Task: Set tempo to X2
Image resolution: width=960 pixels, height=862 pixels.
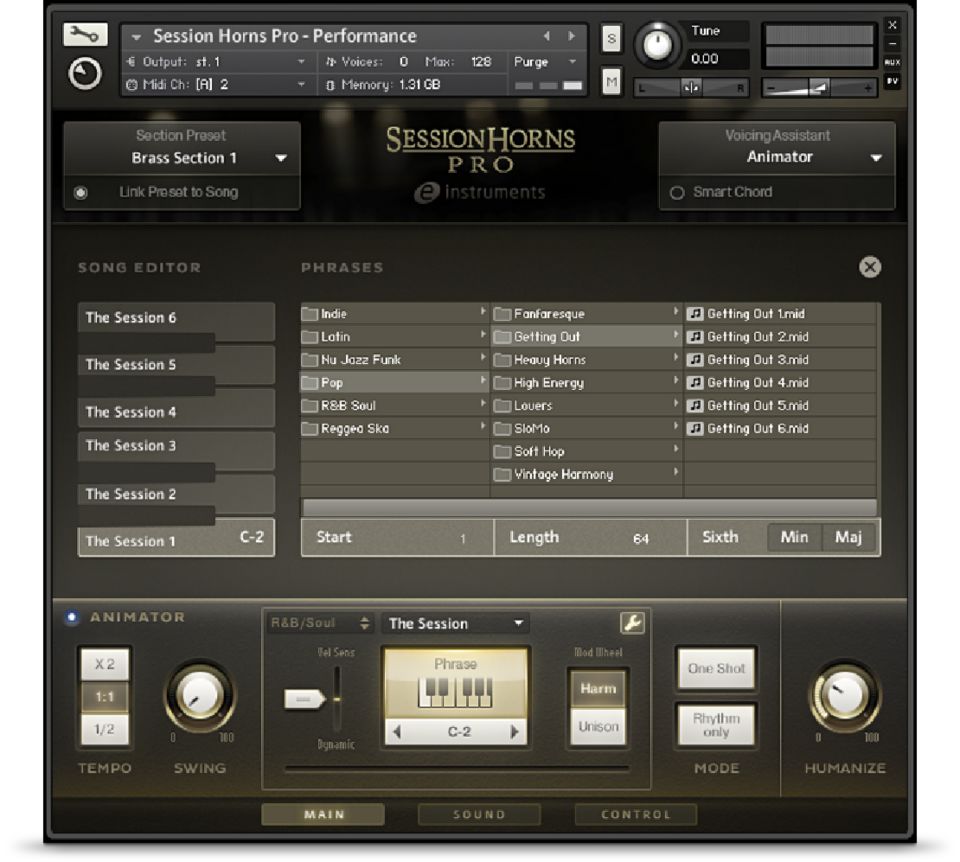Action: [104, 664]
